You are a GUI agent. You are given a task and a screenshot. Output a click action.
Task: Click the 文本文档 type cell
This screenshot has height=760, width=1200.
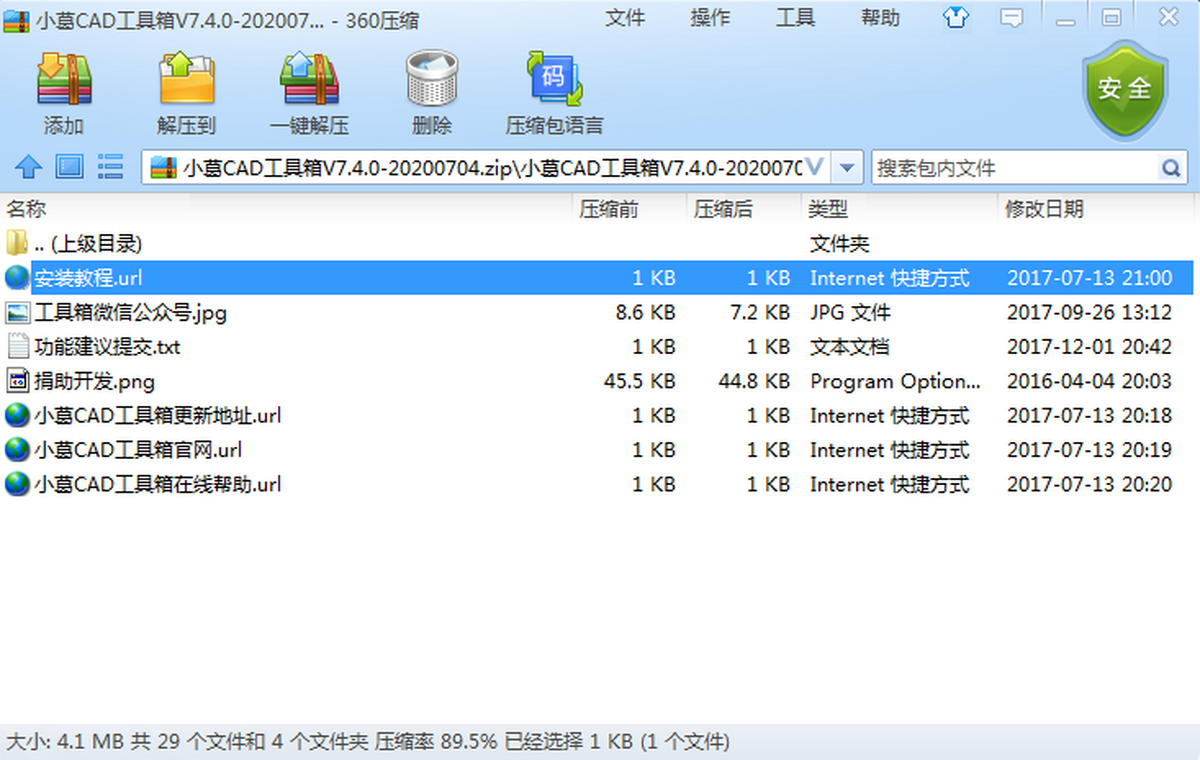(850, 347)
